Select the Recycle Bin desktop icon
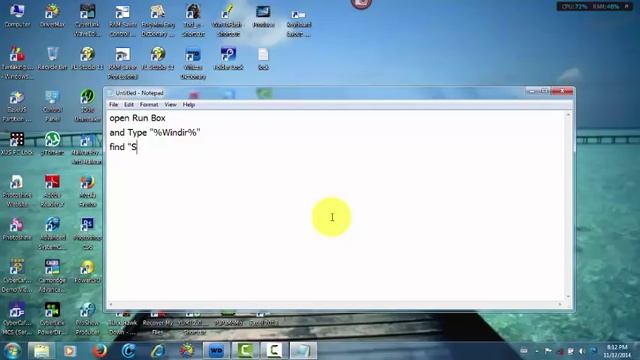Image resolution: width=640 pixels, height=360 pixels. [52, 59]
